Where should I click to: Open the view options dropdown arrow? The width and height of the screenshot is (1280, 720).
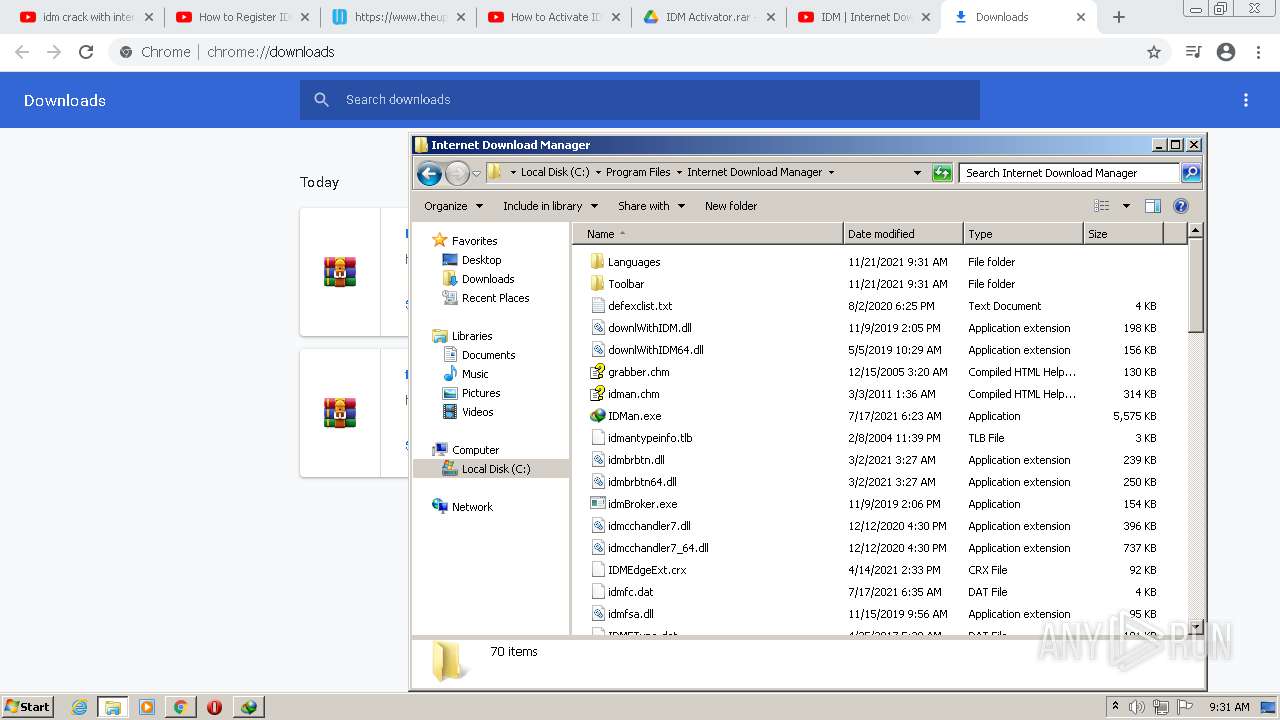(x=1126, y=206)
